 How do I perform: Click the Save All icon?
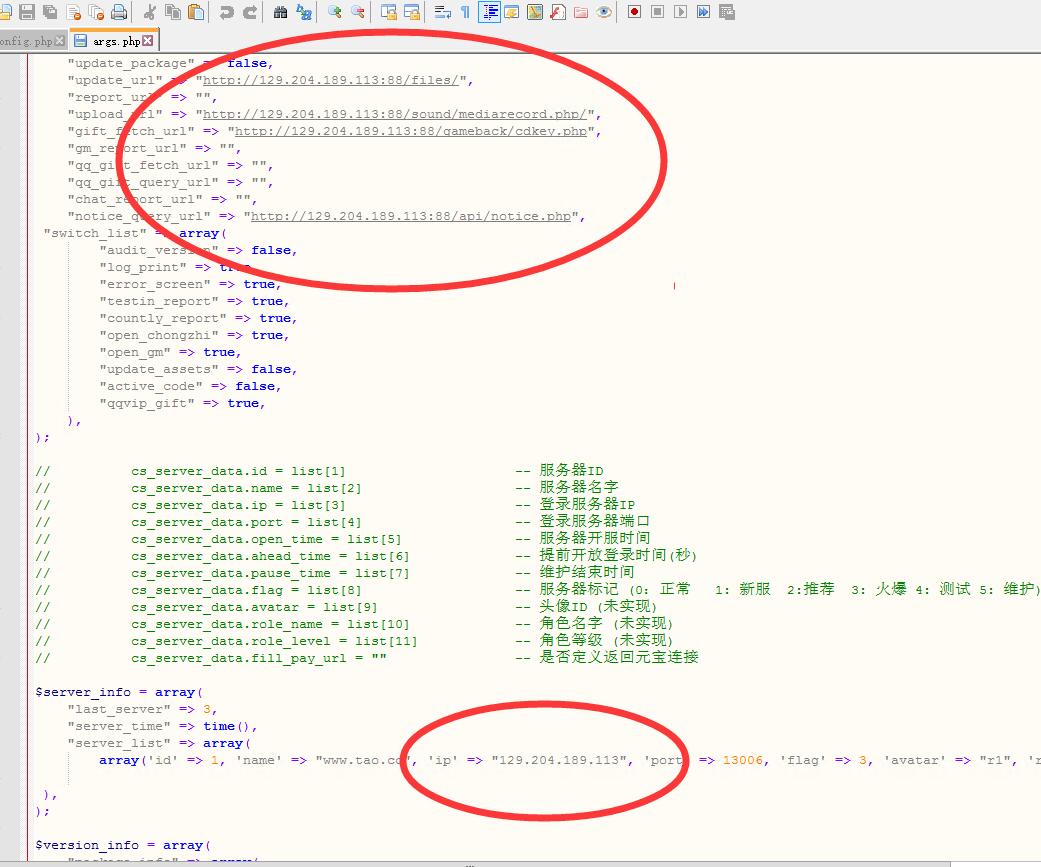pyautogui.click(x=50, y=12)
